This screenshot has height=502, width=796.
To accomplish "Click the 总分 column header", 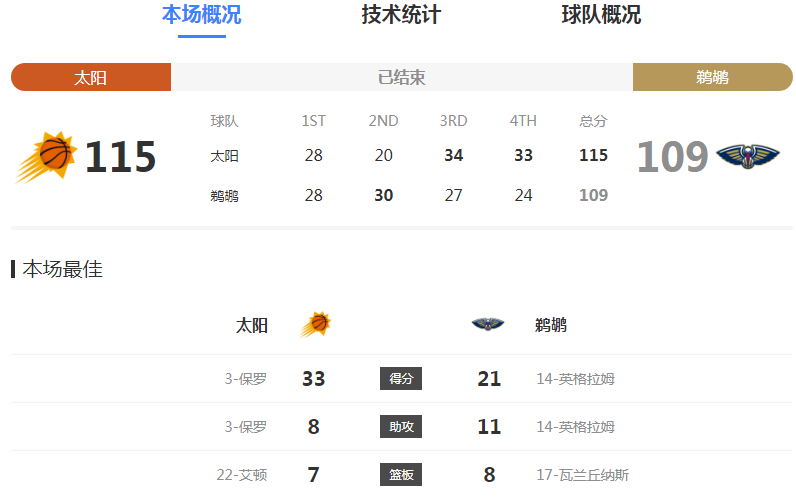I will point(593,121).
